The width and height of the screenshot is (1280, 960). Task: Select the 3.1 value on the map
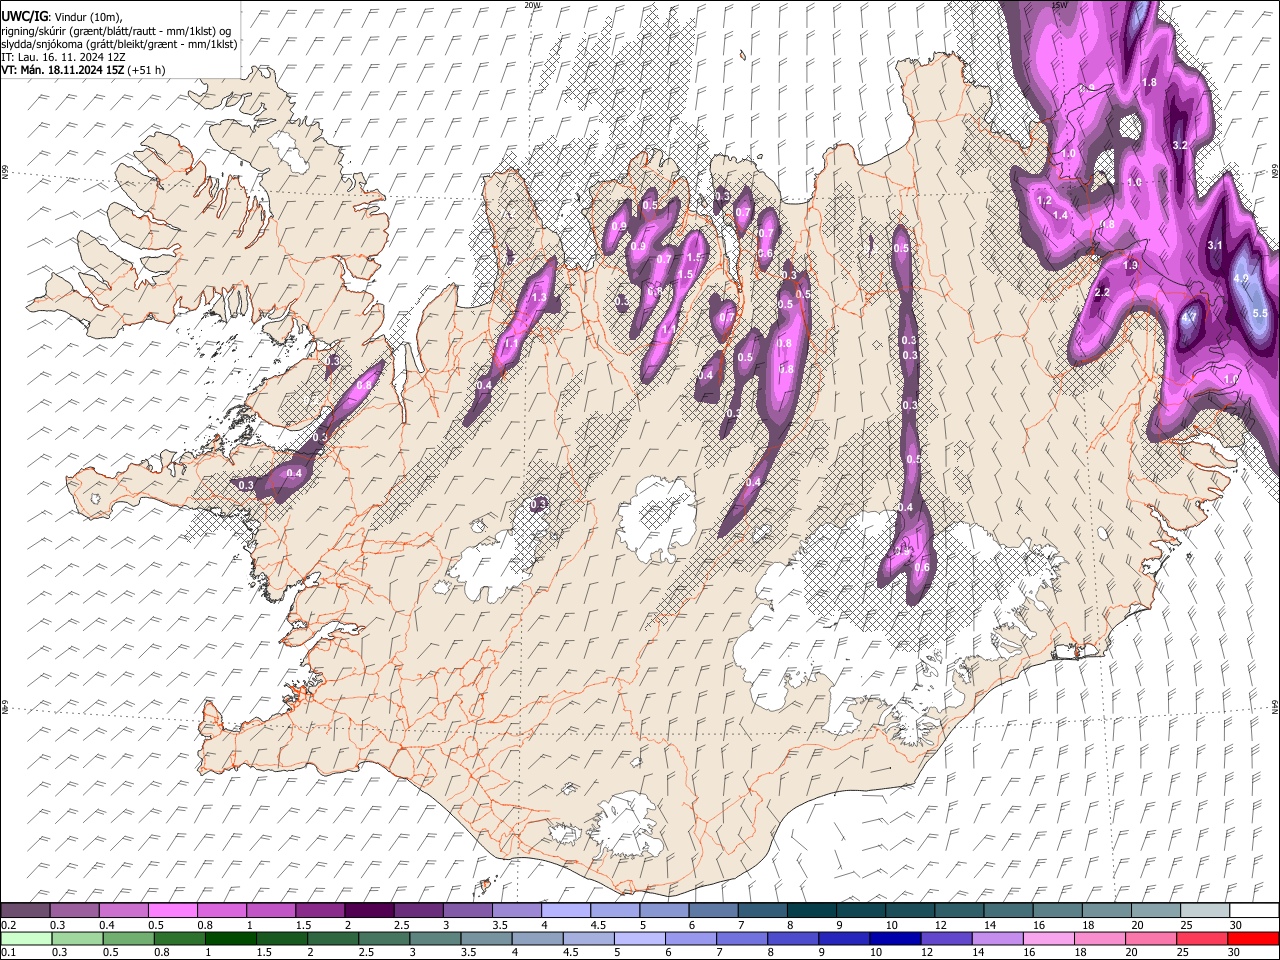[1215, 245]
